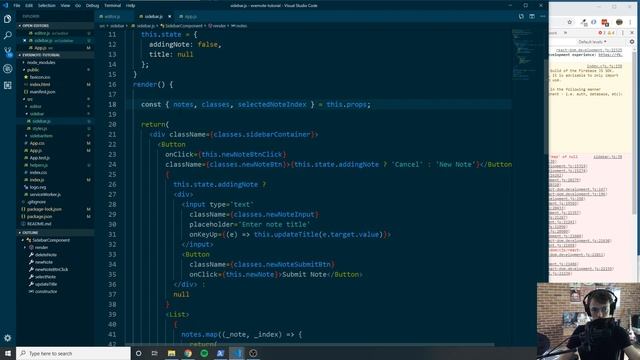
Task: Open the Chrome three-dot menu
Action: click(631, 22)
